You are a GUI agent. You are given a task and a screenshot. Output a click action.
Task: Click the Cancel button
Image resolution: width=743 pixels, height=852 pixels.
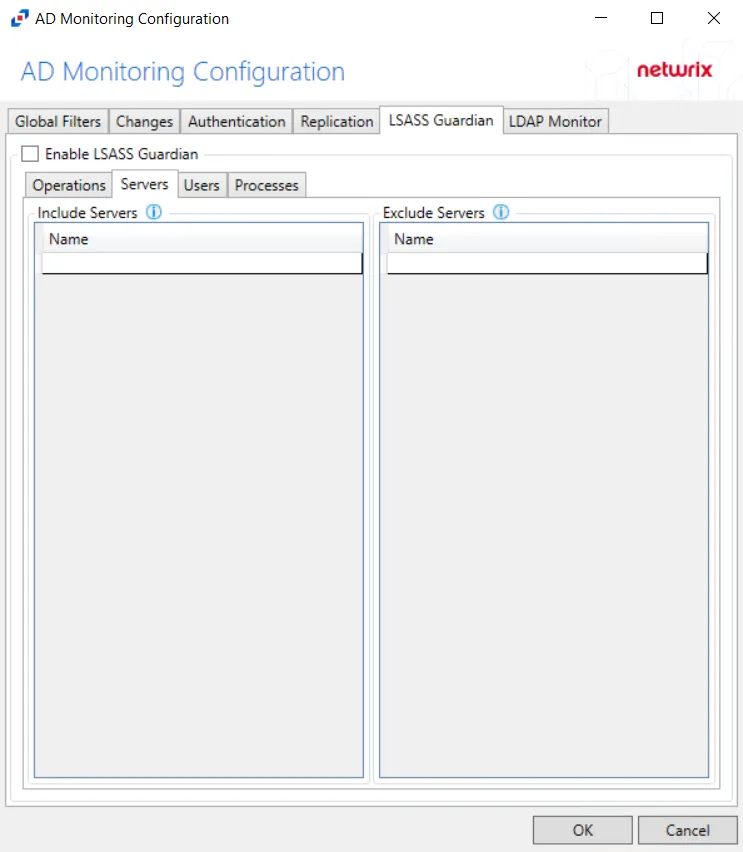point(688,830)
